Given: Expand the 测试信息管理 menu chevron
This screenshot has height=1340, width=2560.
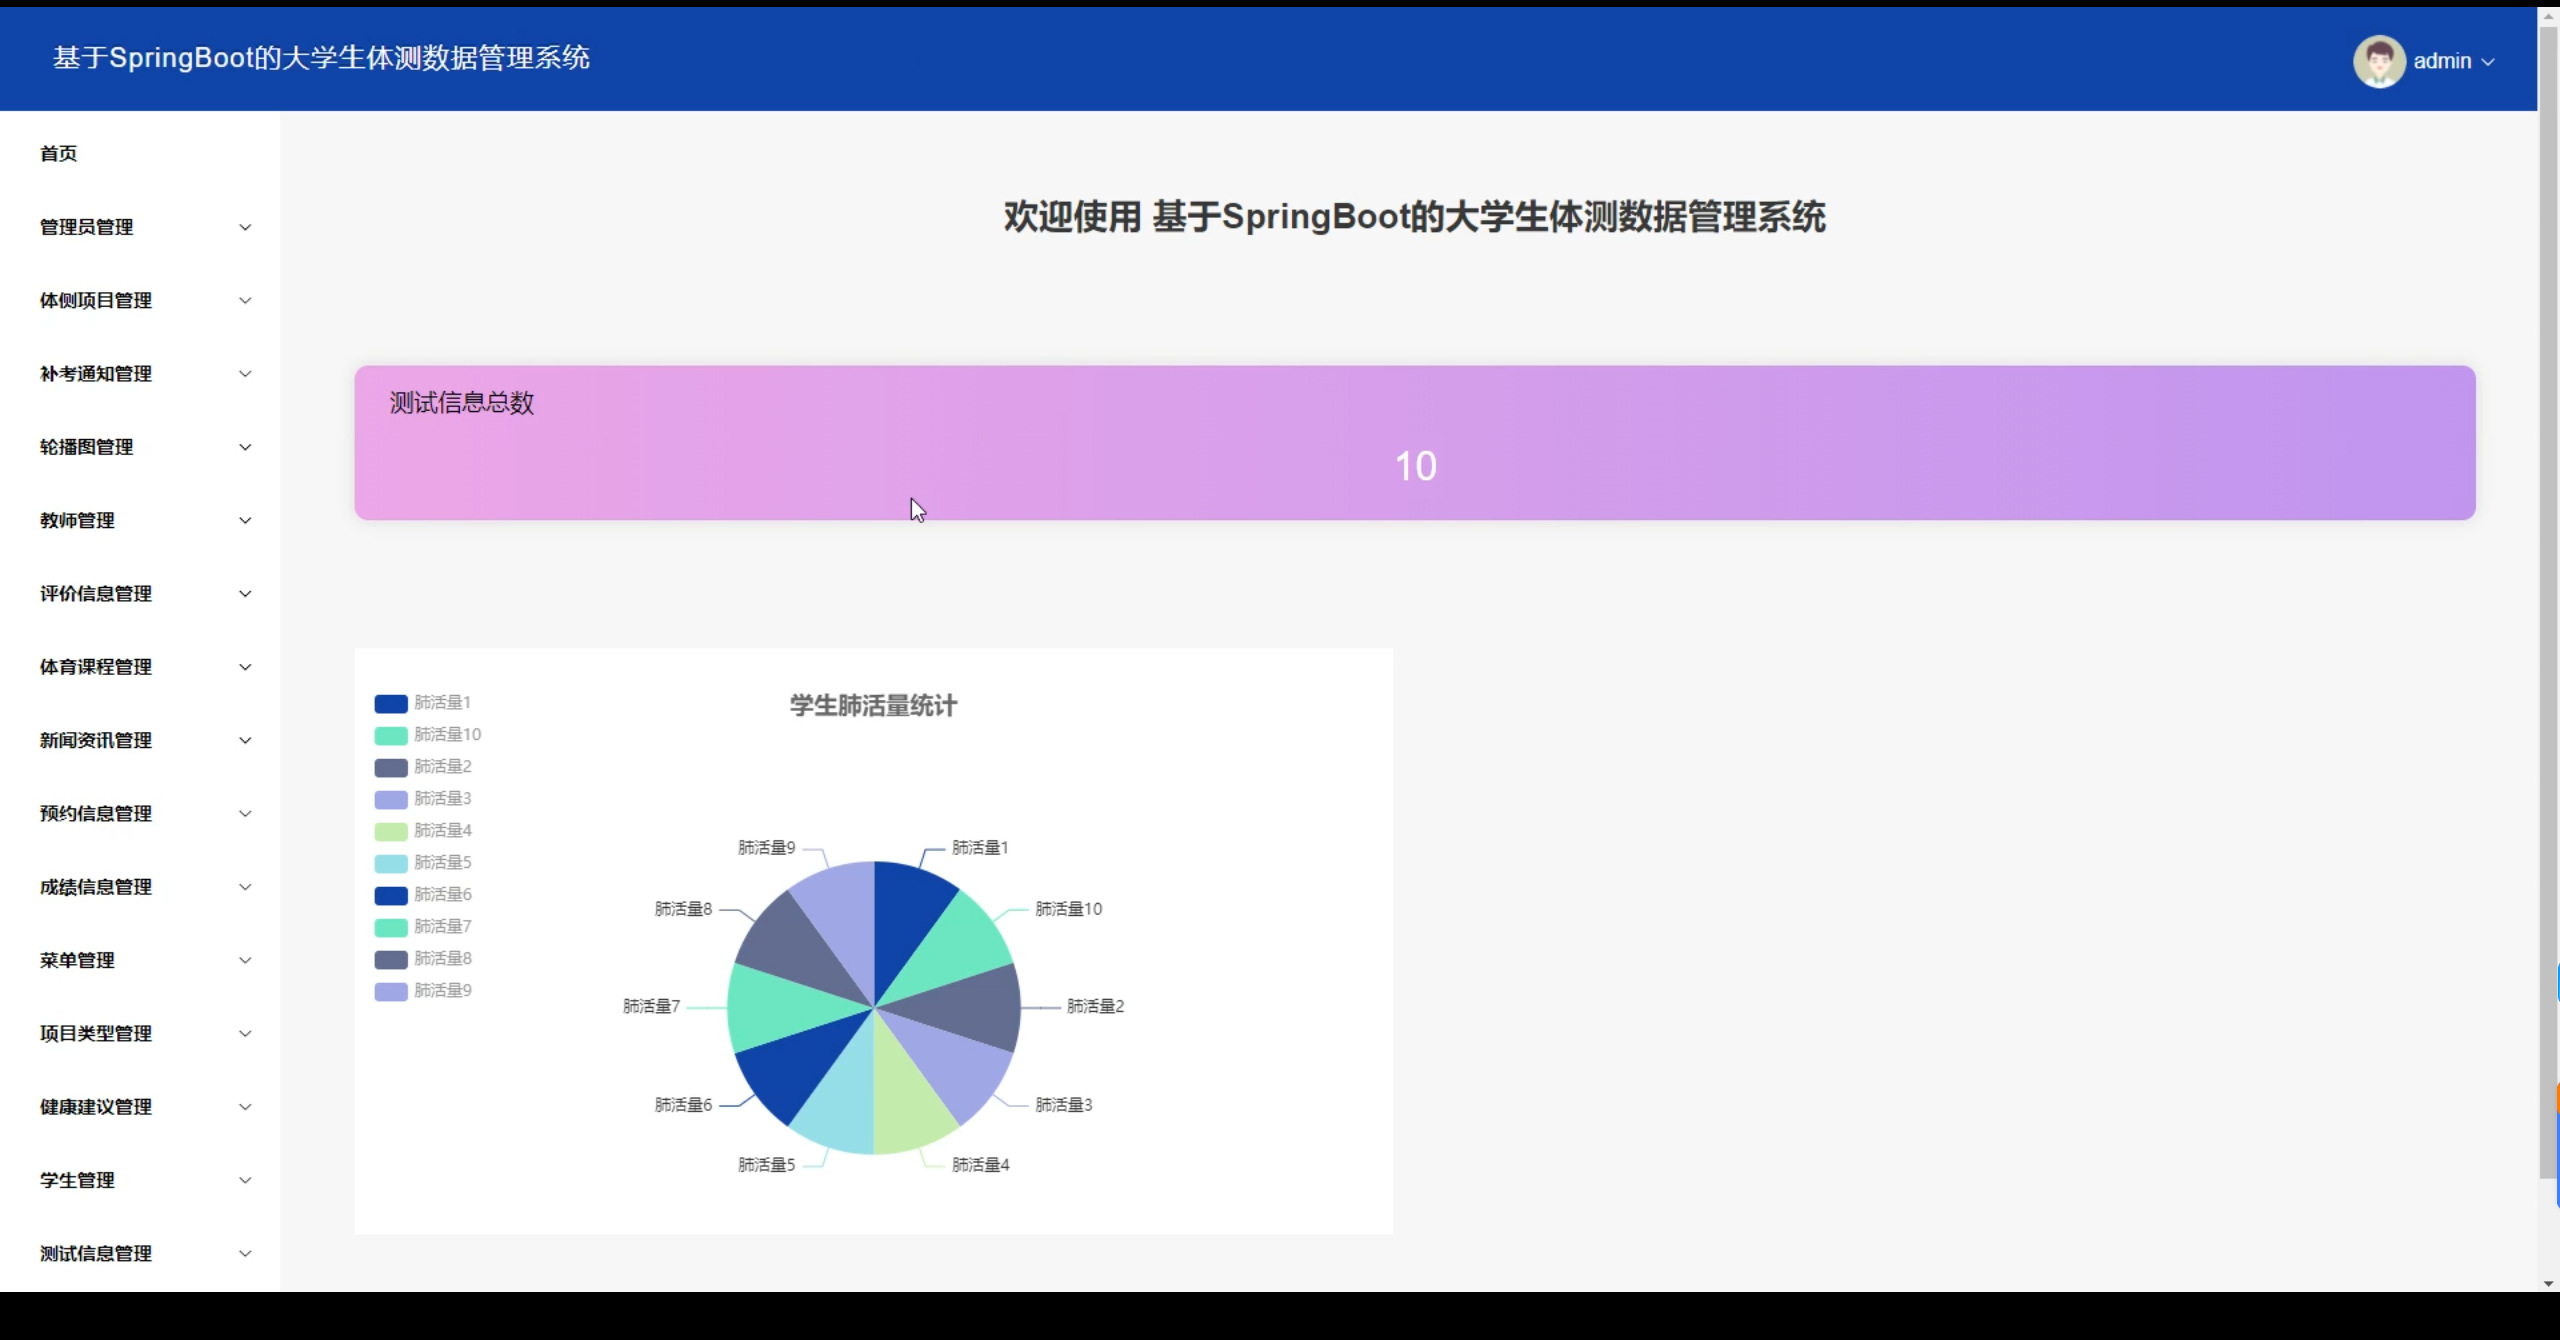Looking at the screenshot, I should point(245,1253).
